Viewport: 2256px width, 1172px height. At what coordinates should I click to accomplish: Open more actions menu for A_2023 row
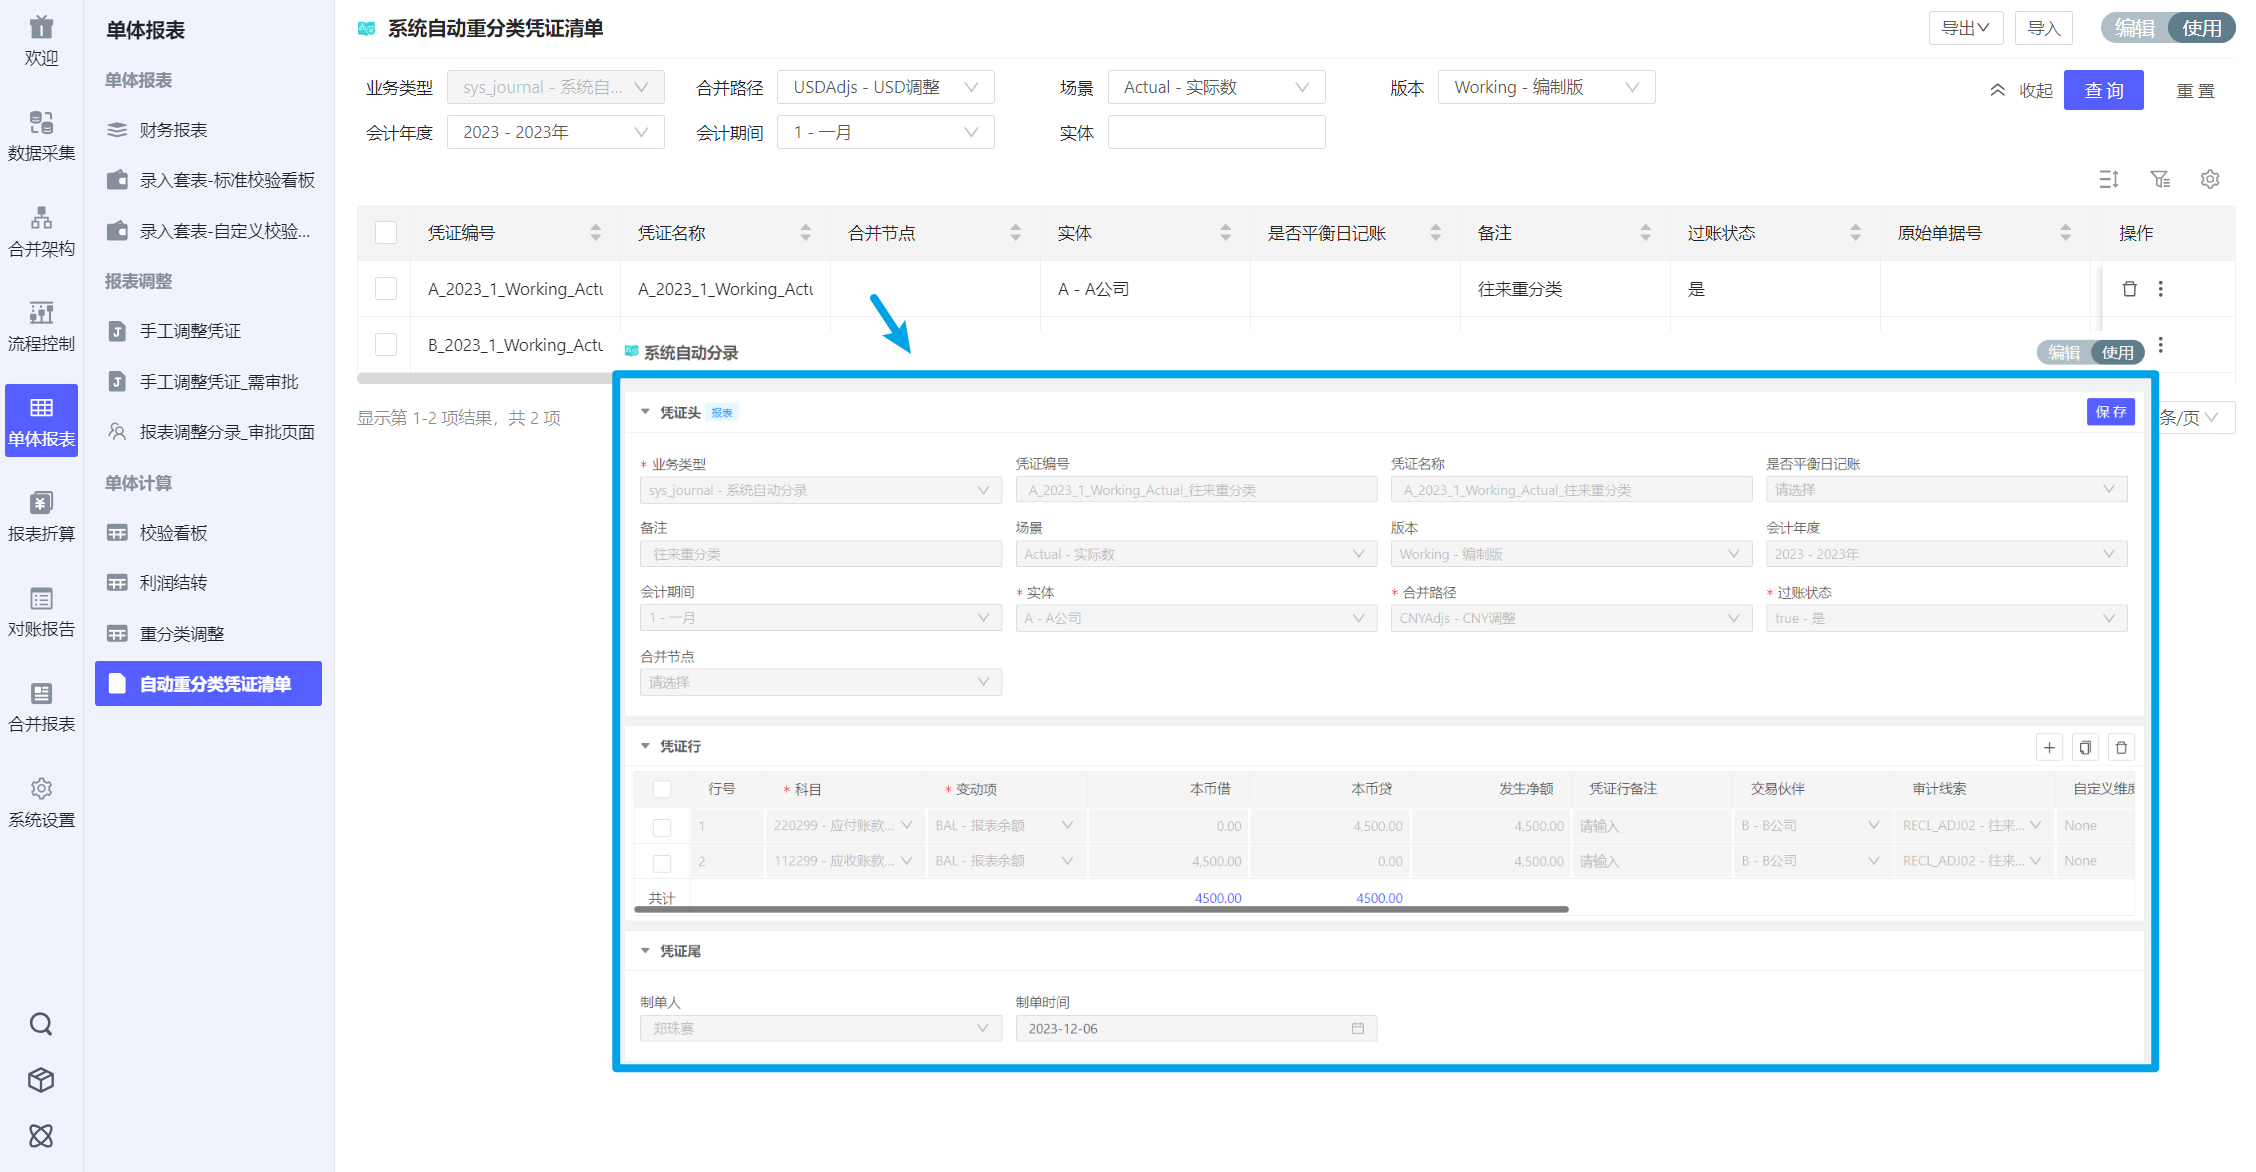tap(2161, 289)
